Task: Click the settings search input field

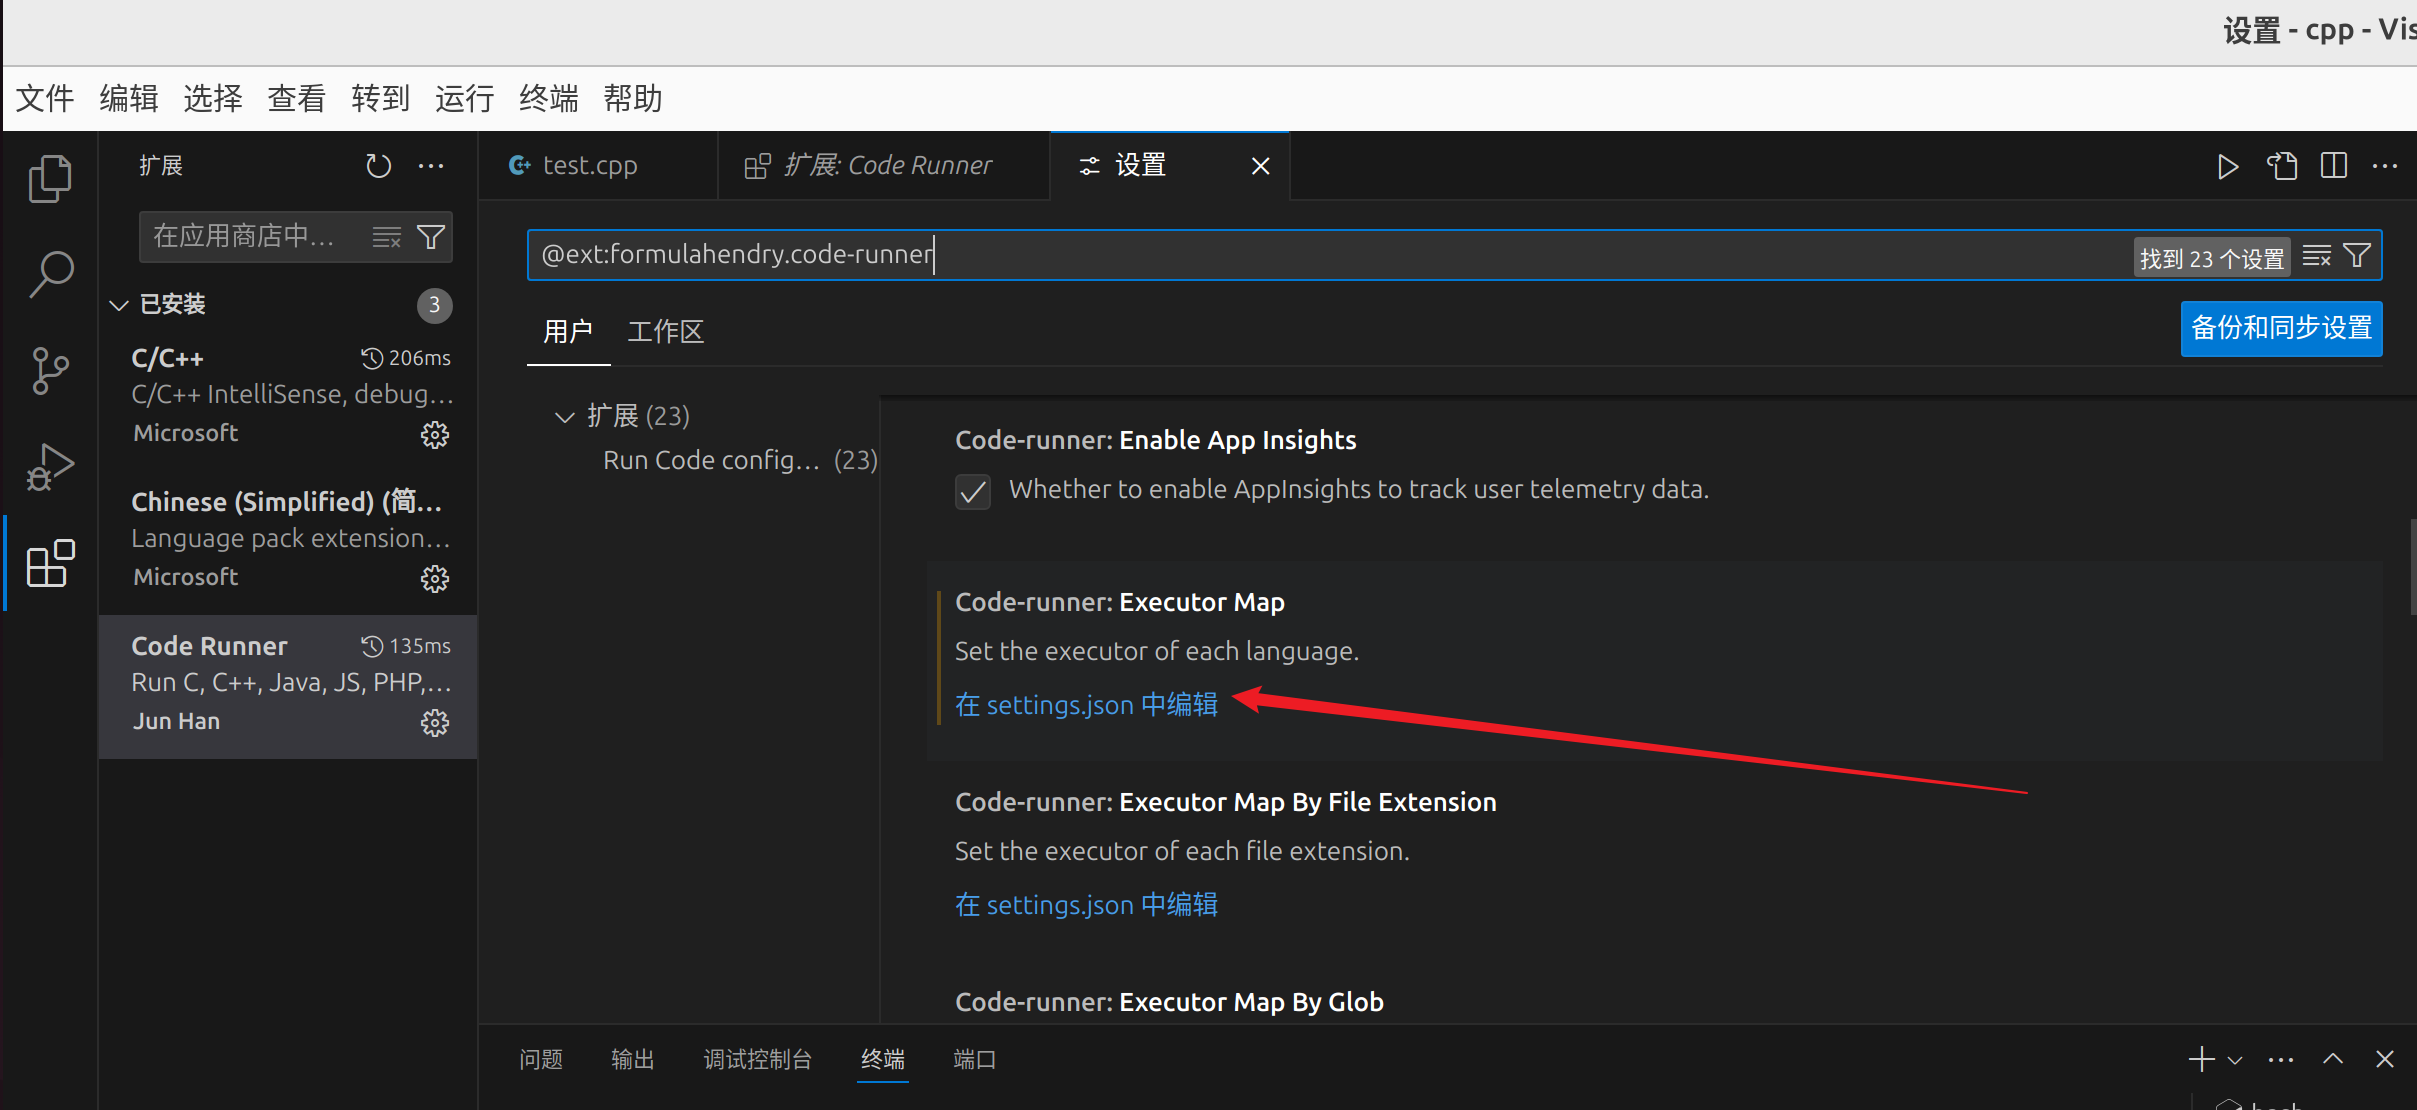Action: (x=1300, y=255)
